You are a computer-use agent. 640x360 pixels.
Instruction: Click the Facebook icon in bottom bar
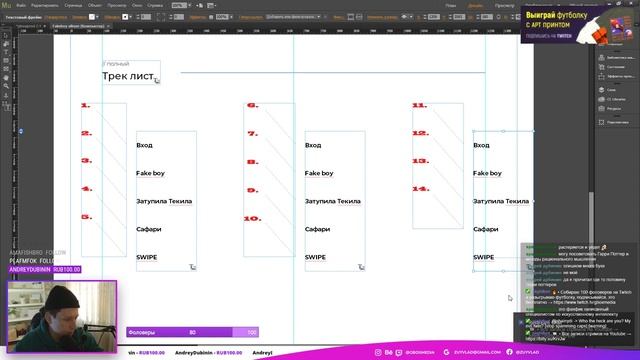tap(509, 352)
